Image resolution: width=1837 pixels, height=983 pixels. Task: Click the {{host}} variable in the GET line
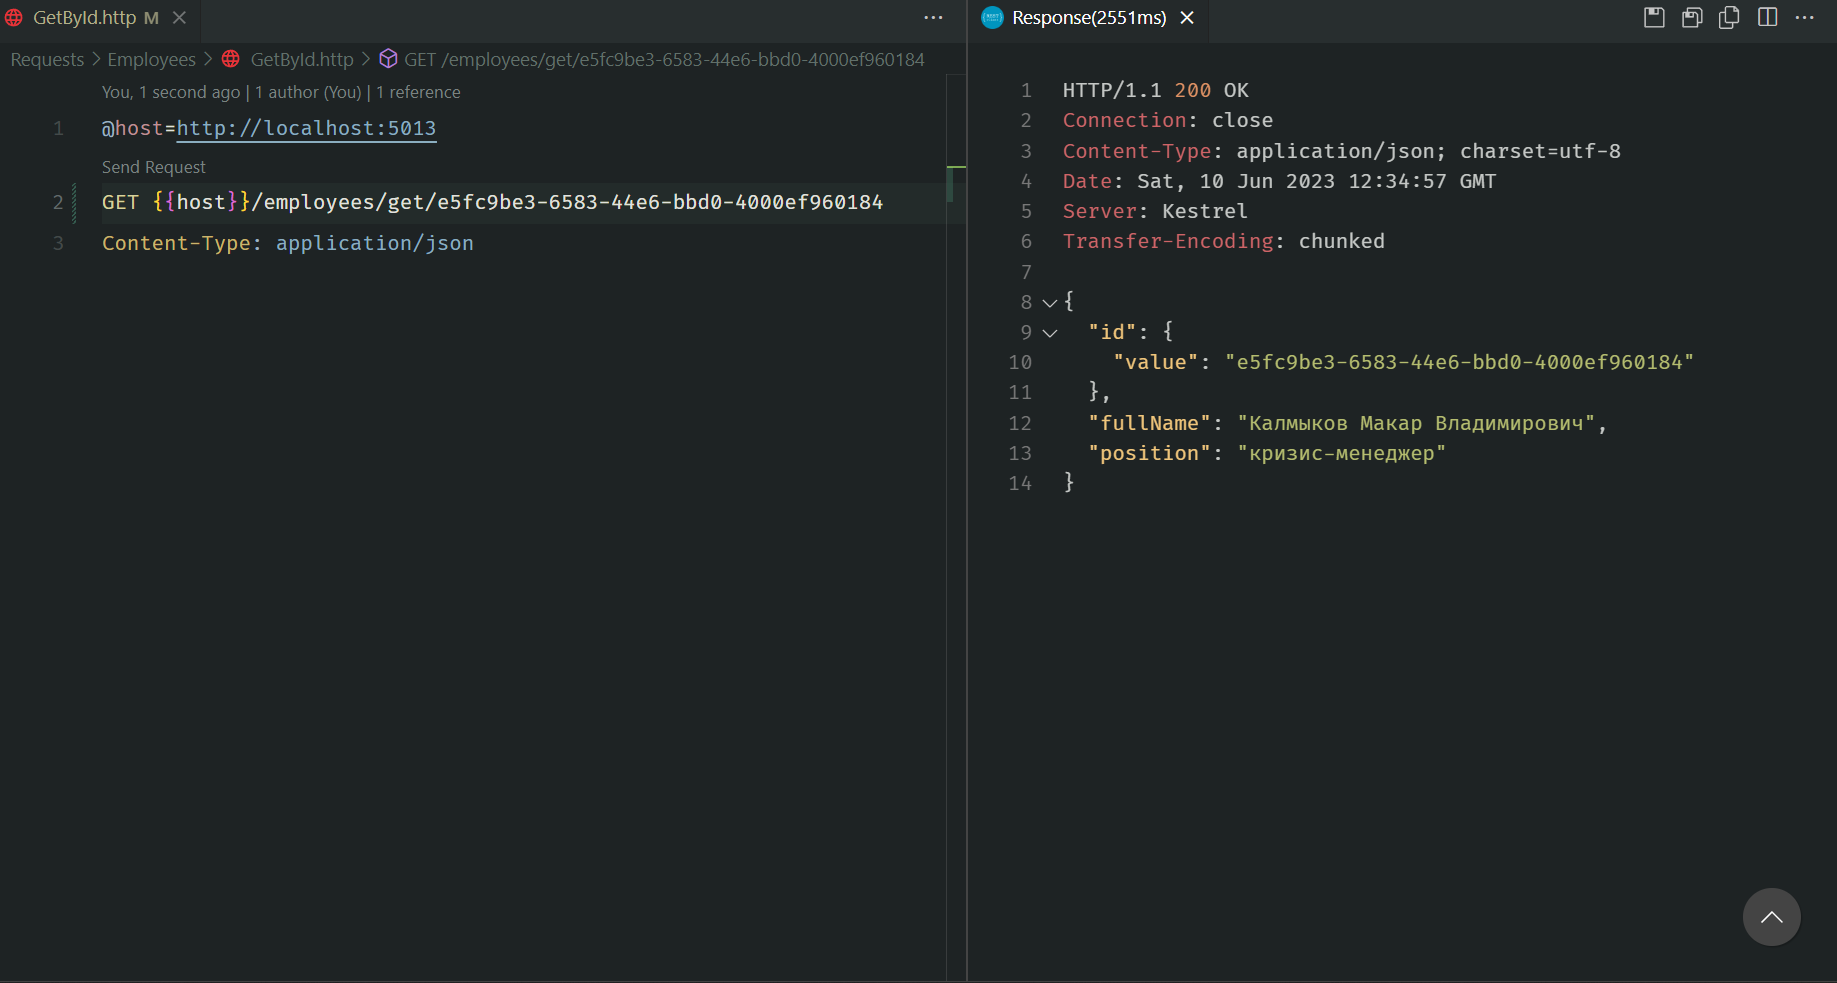[201, 202]
